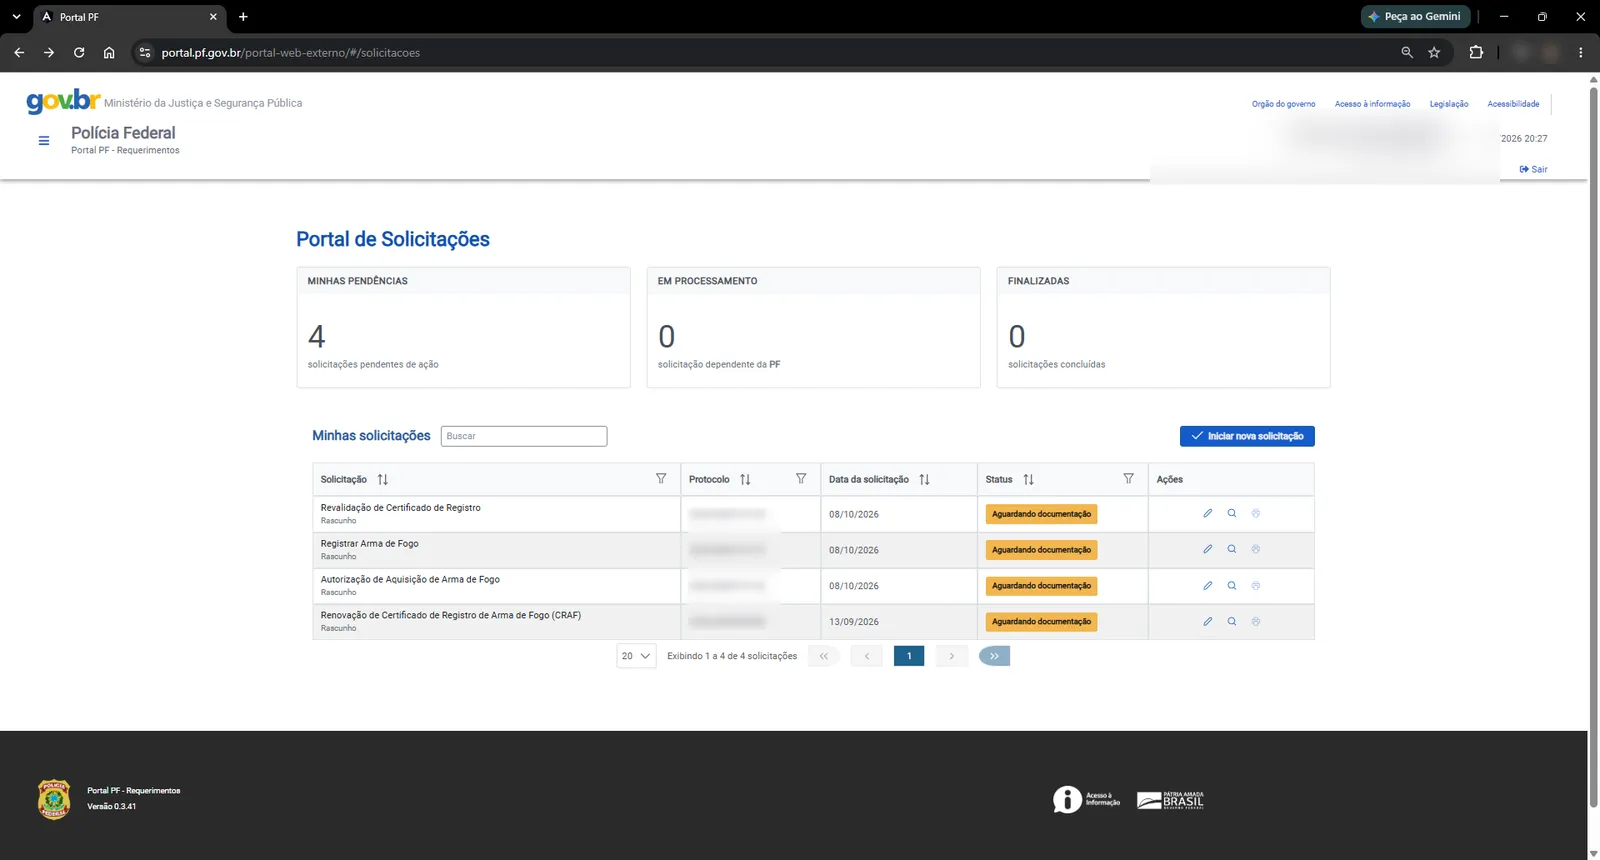Open filter for the Solicitação column
The width and height of the screenshot is (1600, 860).
coord(661,479)
